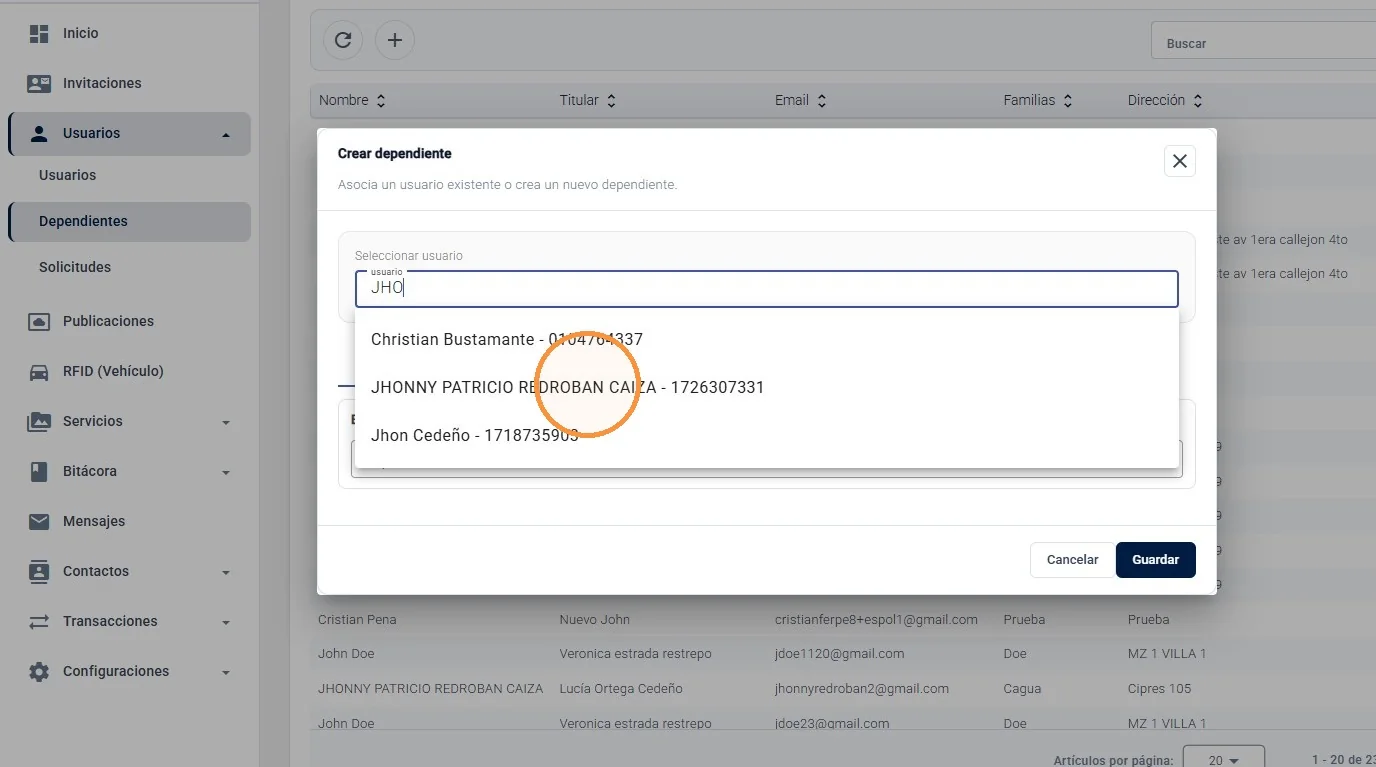Collapse the Usuarios menu arrow
Image resolution: width=1376 pixels, height=767 pixels.
pyautogui.click(x=226, y=134)
